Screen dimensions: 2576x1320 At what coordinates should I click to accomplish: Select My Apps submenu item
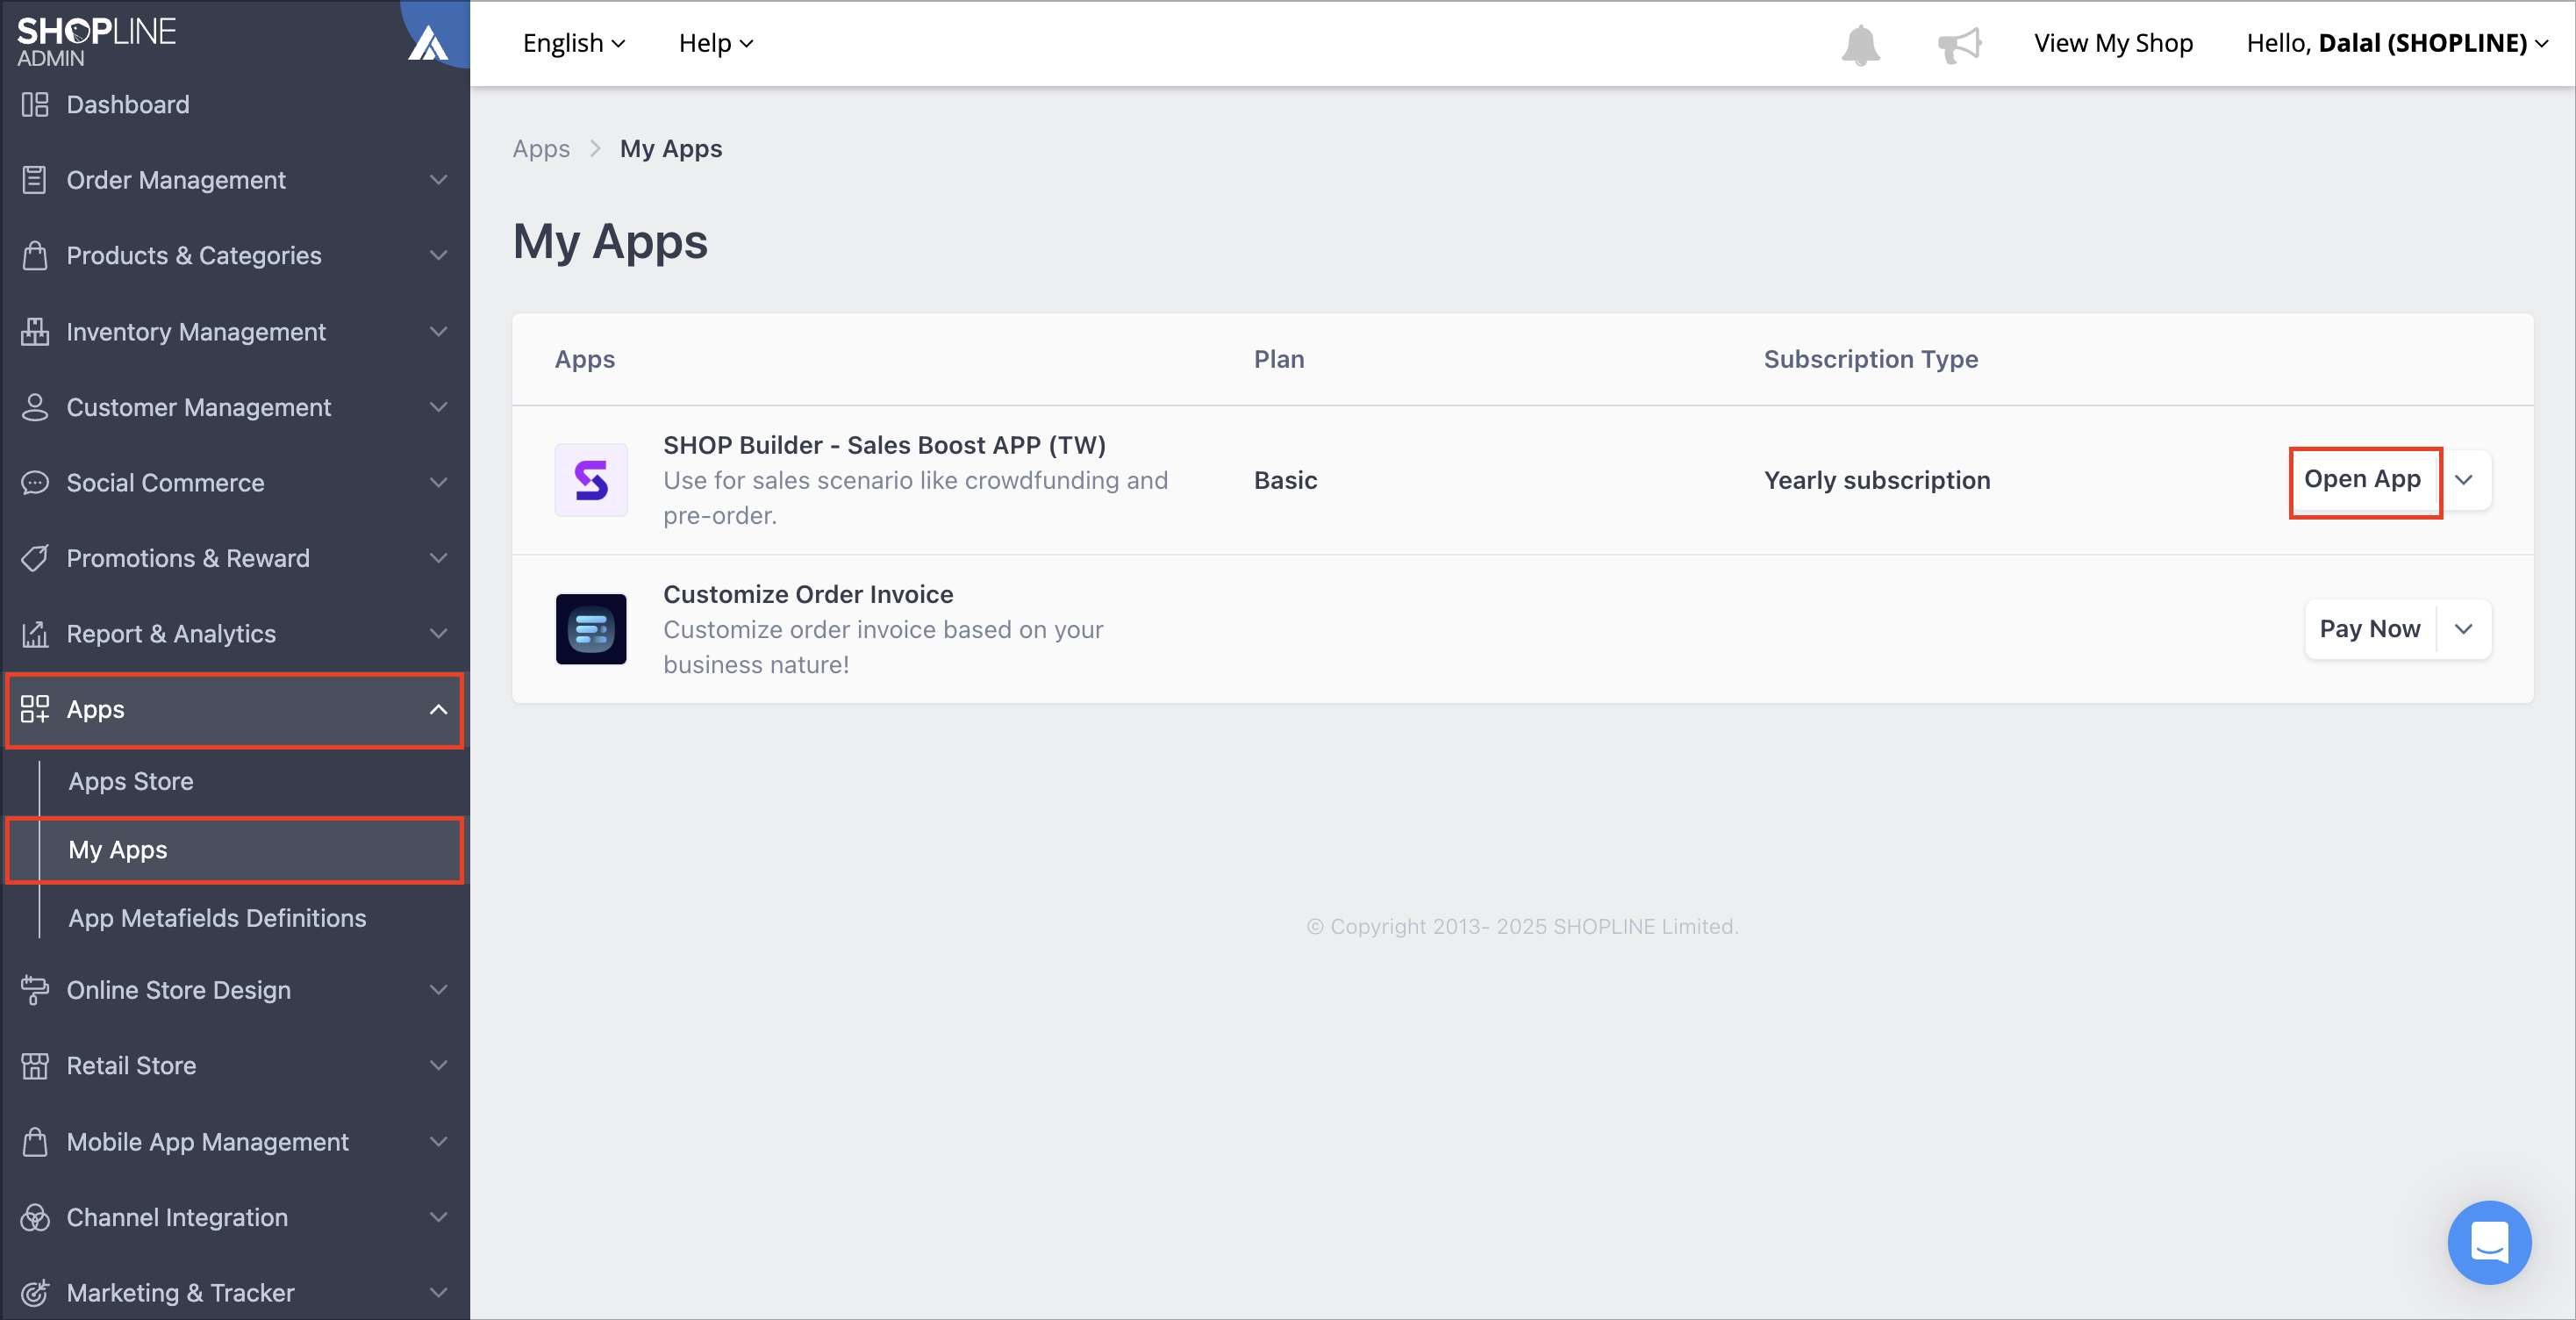236,850
